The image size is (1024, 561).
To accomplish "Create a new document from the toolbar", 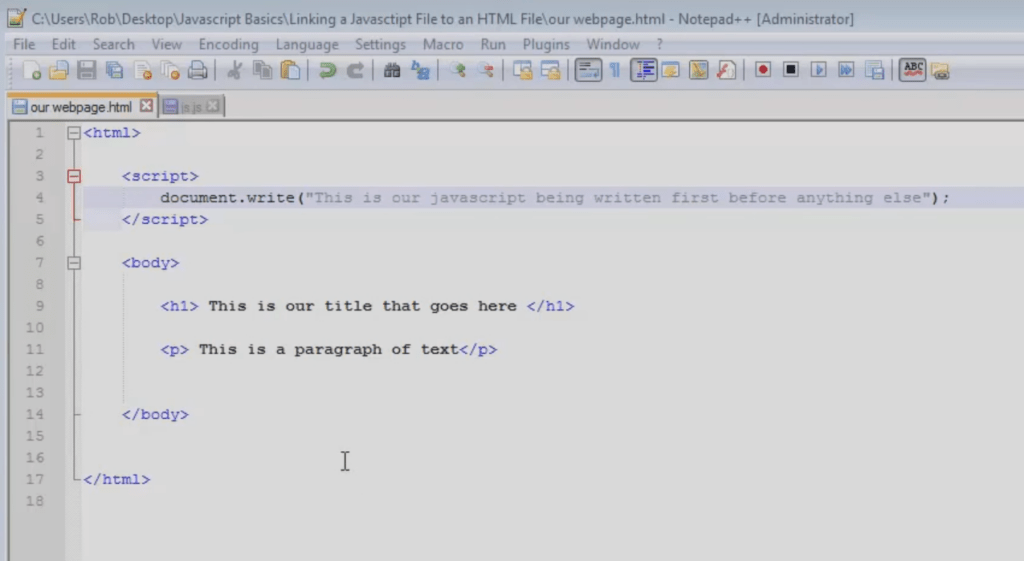I will click(31, 70).
